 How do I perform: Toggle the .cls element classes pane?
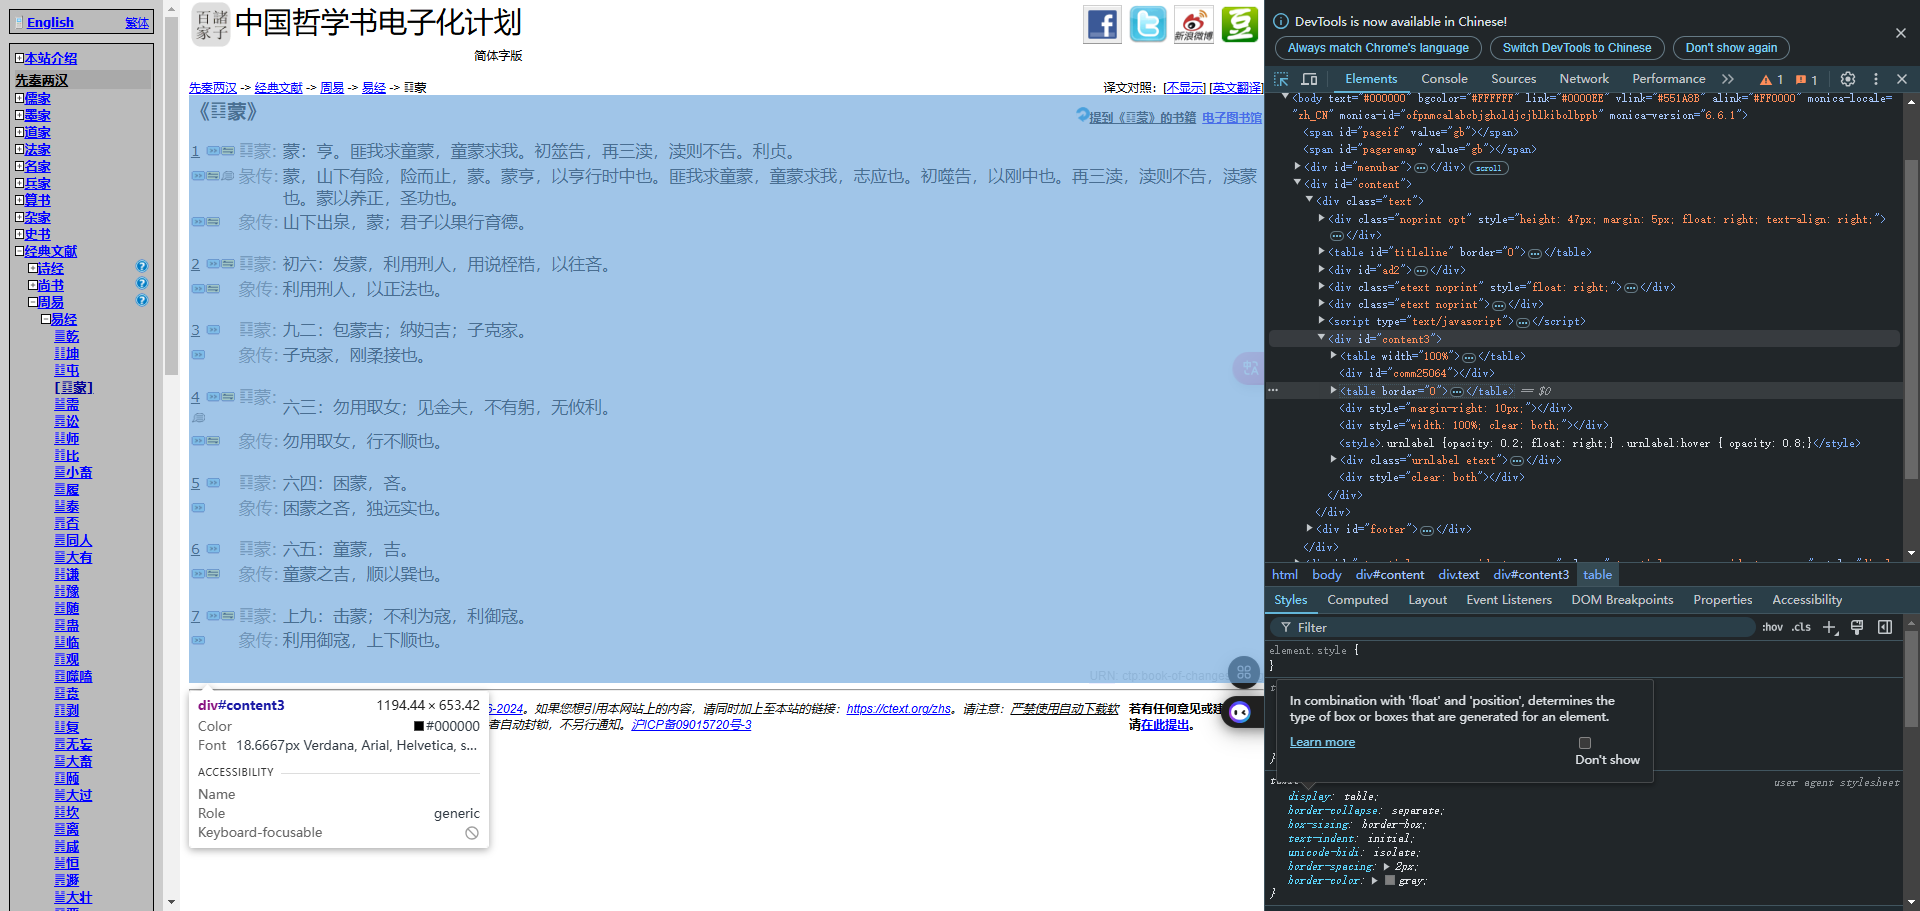coord(1801,627)
